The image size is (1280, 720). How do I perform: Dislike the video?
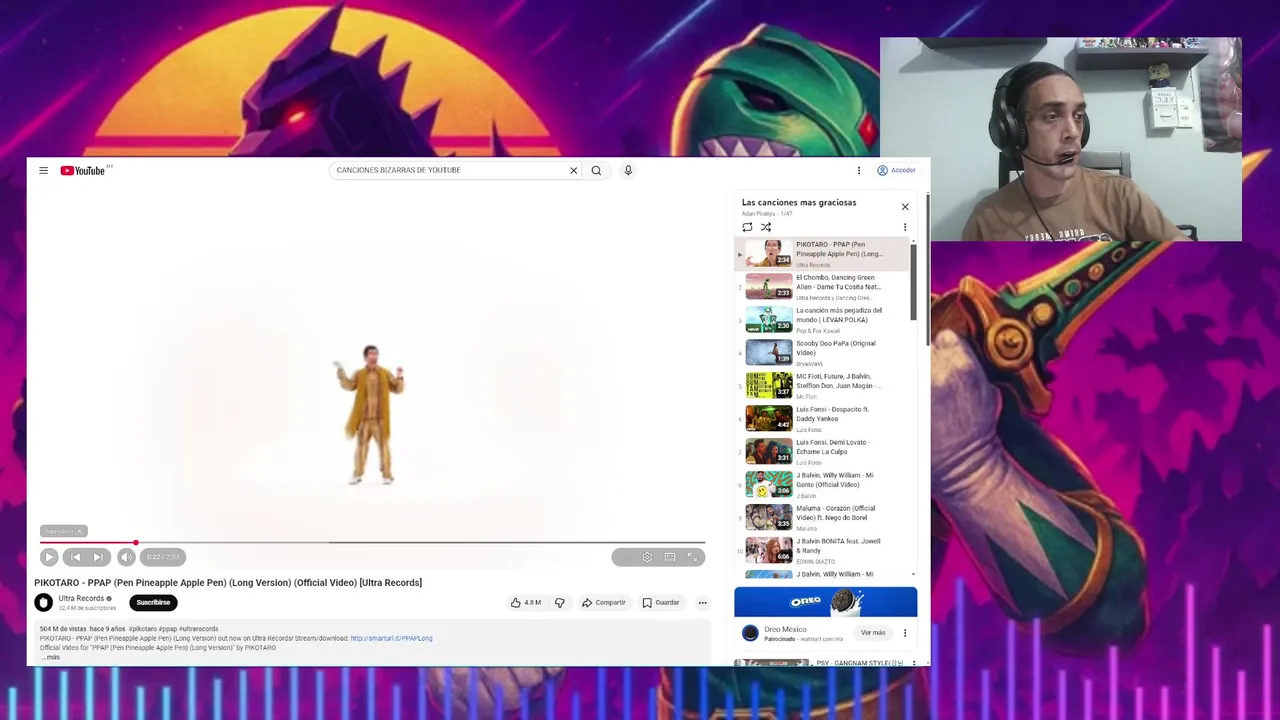coord(560,603)
